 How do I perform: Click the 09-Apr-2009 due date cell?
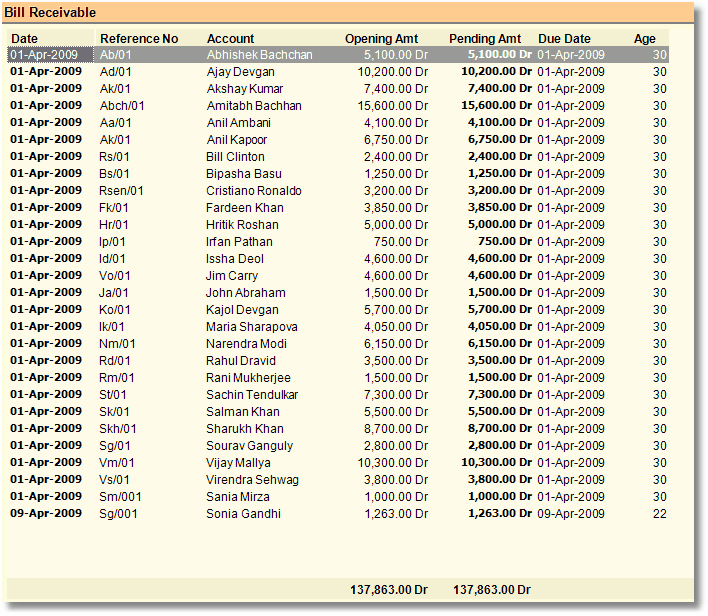point(571,514)
